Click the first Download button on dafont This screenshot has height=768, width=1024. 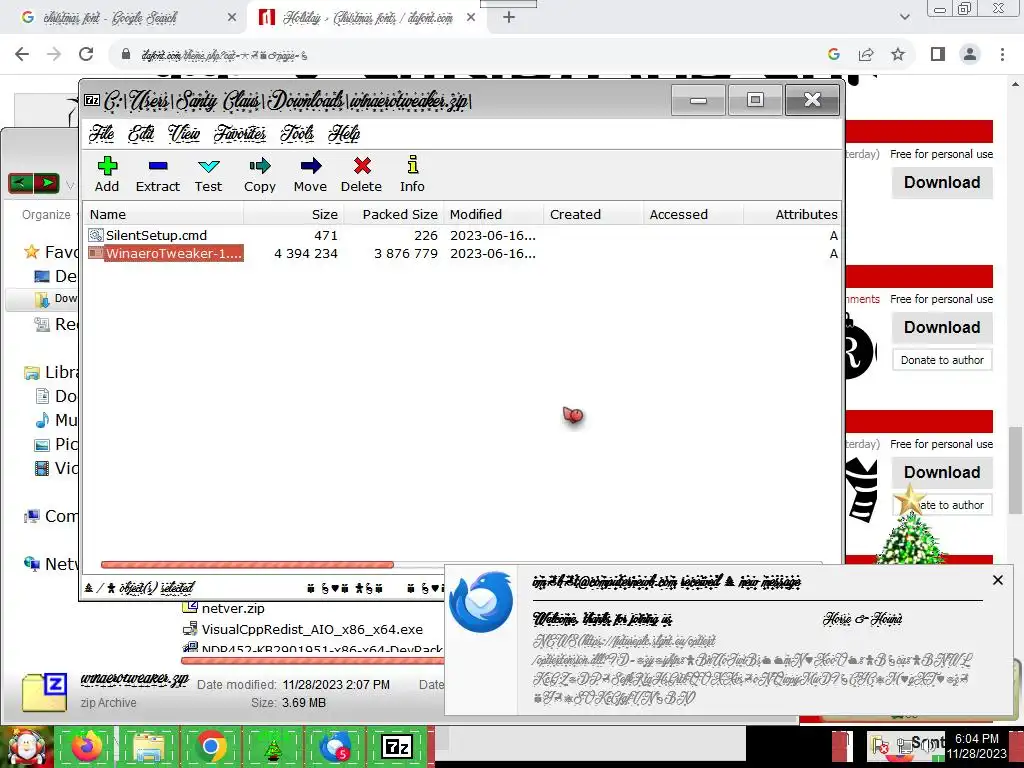942,183
